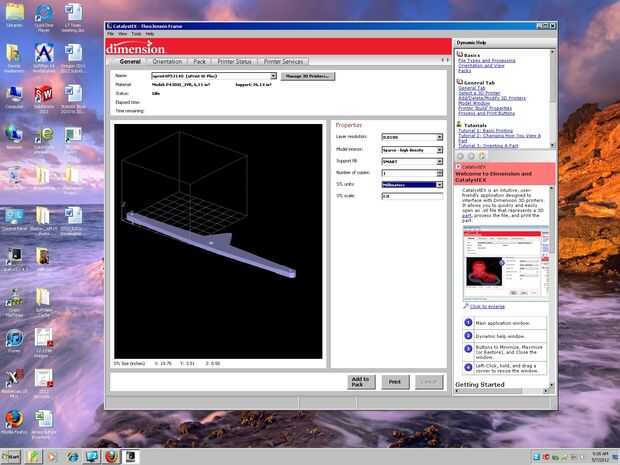This screenshot has width=620, height=465.
Task: Switch to the Printer Services tab
Action: click(x=284, y=61)
